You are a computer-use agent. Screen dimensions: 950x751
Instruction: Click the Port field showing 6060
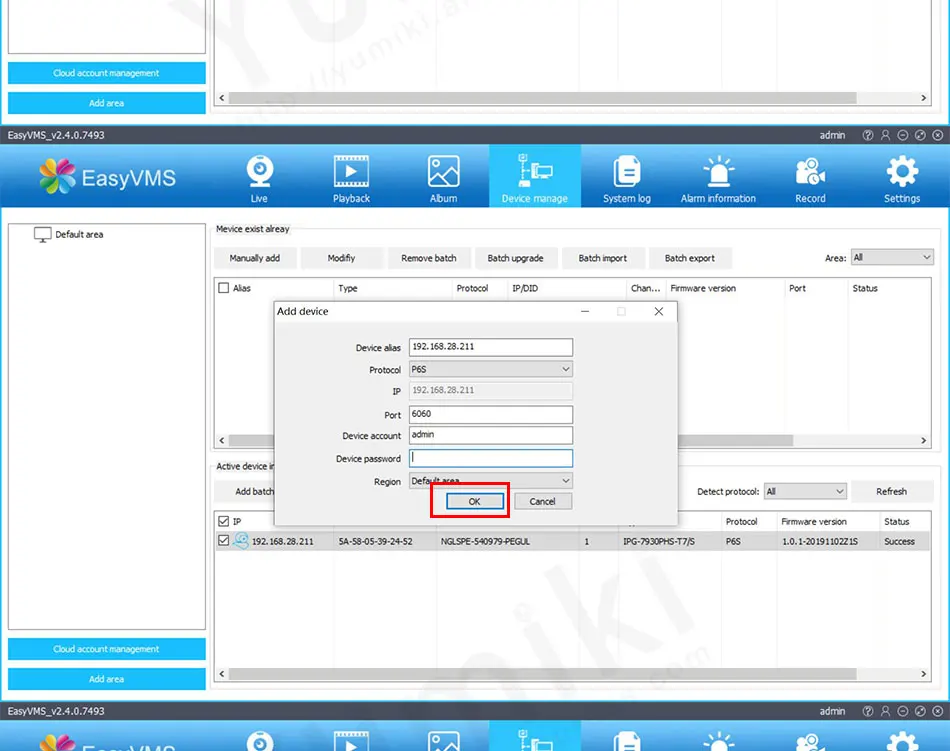(x=490, y=414)
